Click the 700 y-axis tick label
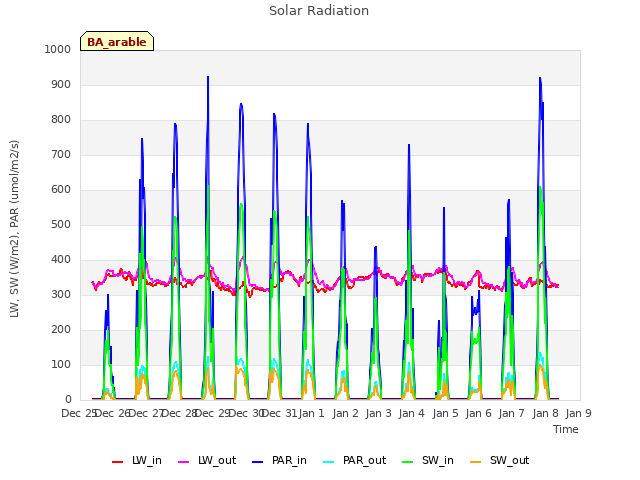Screen dimensions: 640x480 pos(61,155)
